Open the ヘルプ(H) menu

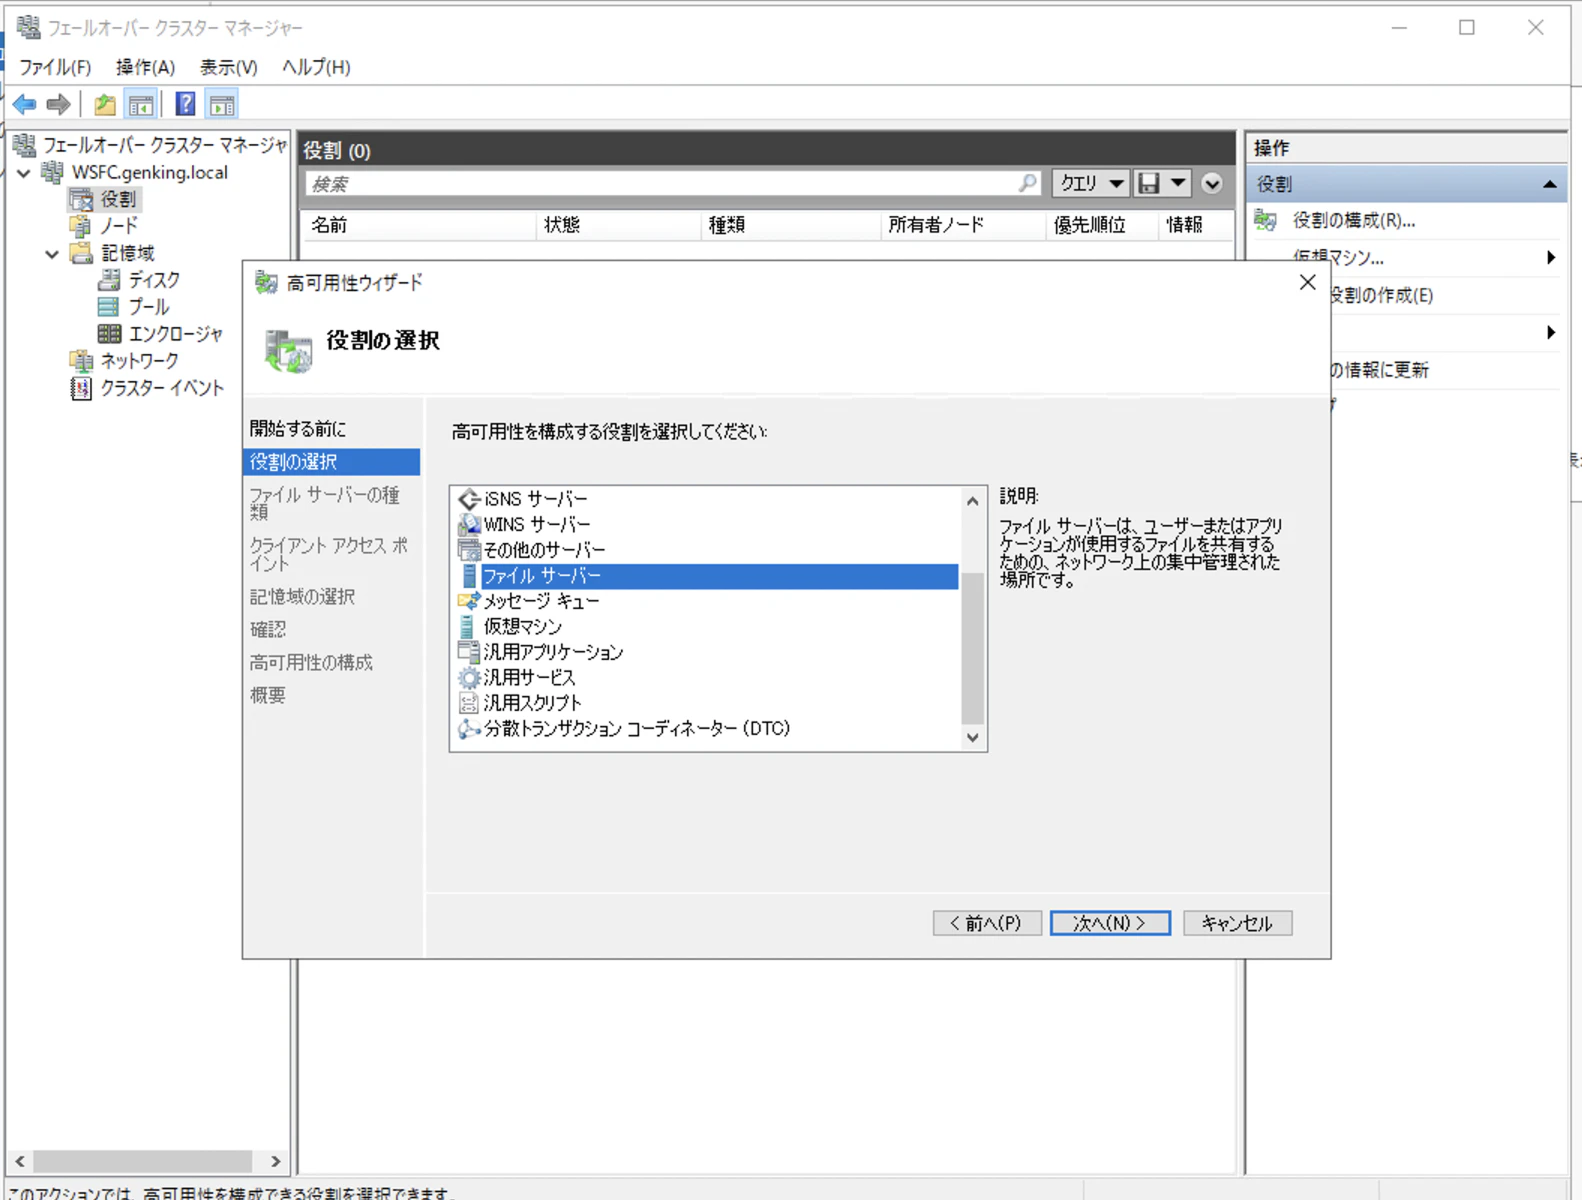tap(316, 67)
